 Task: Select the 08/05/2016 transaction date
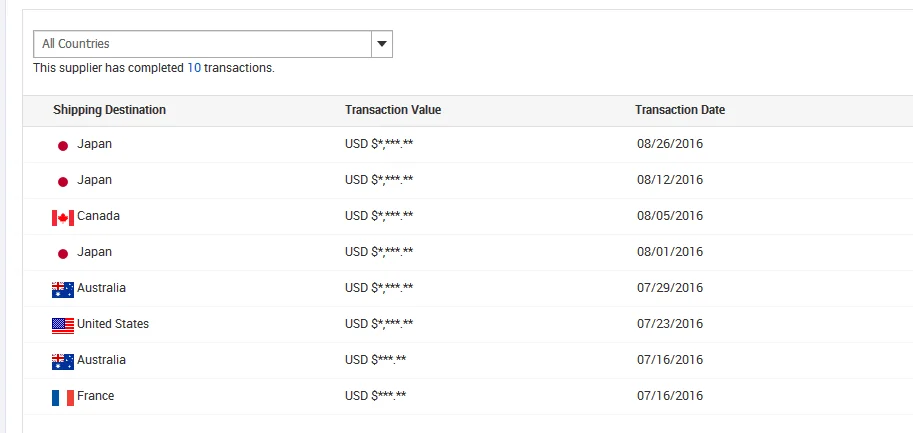point(670,216)
